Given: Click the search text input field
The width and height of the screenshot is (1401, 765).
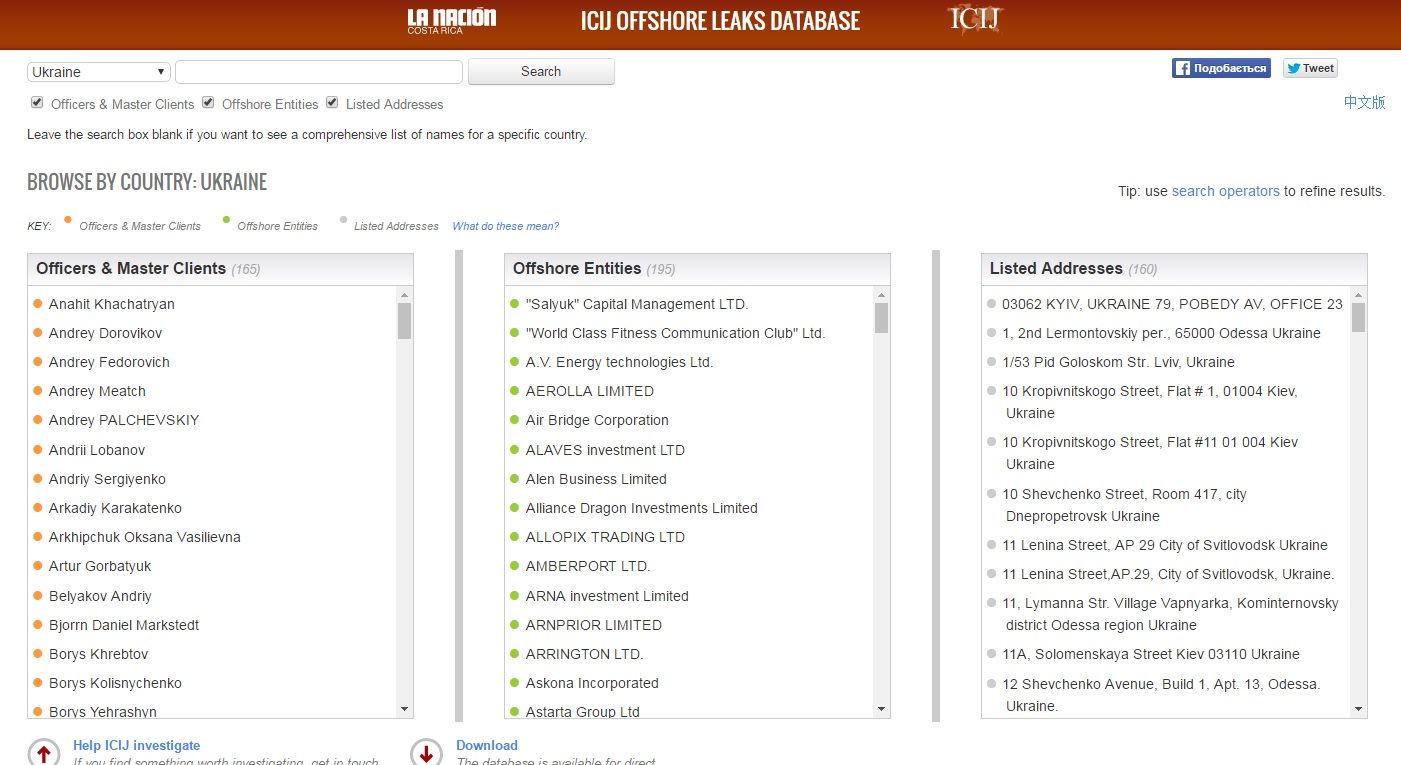Looking at the screenshot, I should [319, 72].
